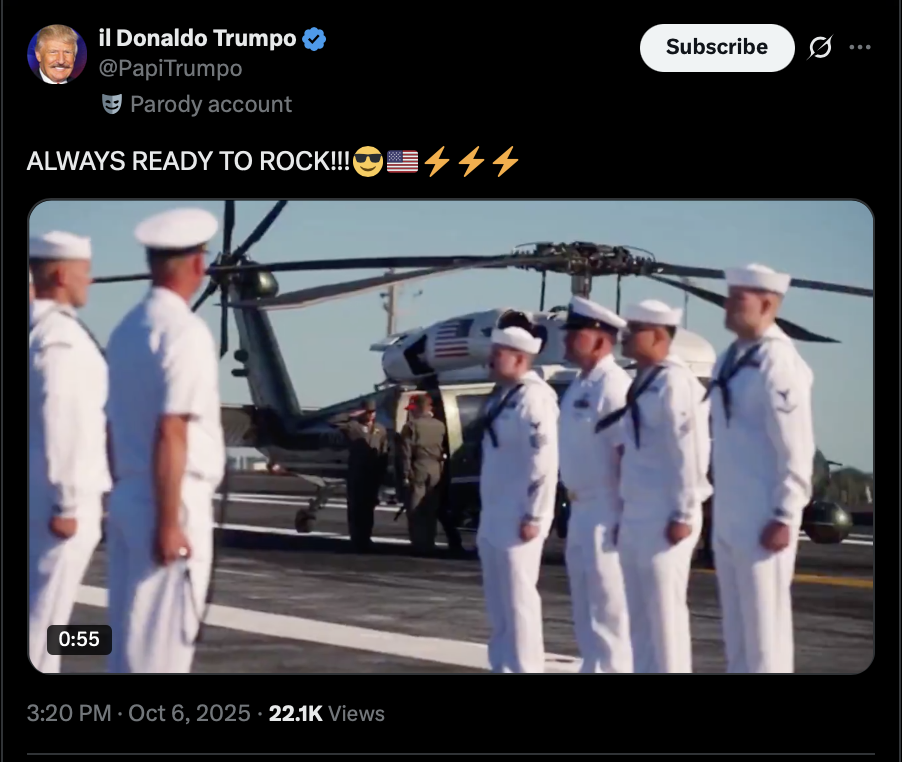Click the ALWAYS READY TO ROCK tweet text

pos(188,161)
